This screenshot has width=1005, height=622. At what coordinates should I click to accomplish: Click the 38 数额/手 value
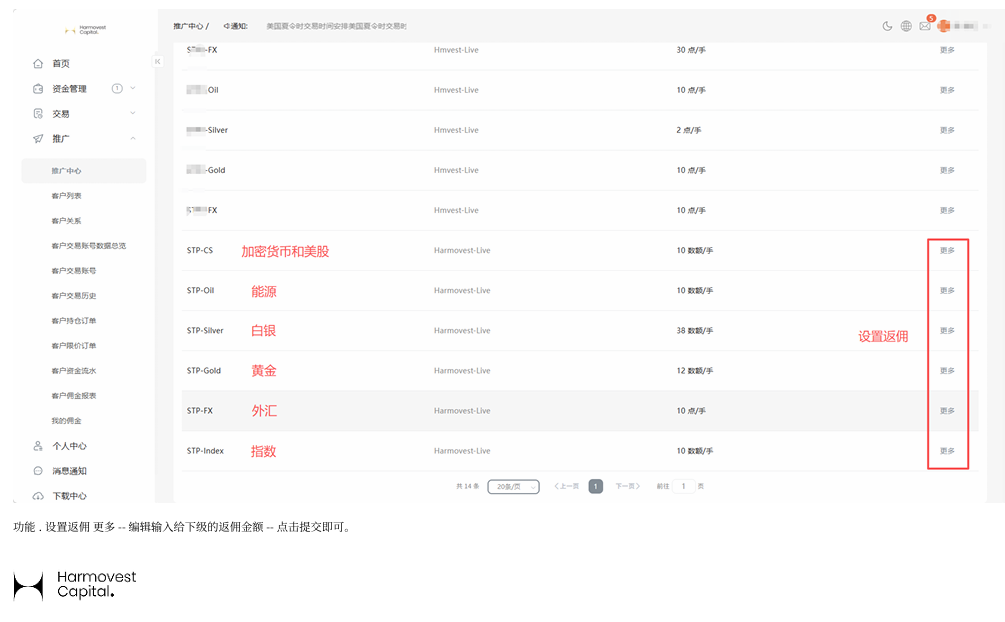coord(695,331)
